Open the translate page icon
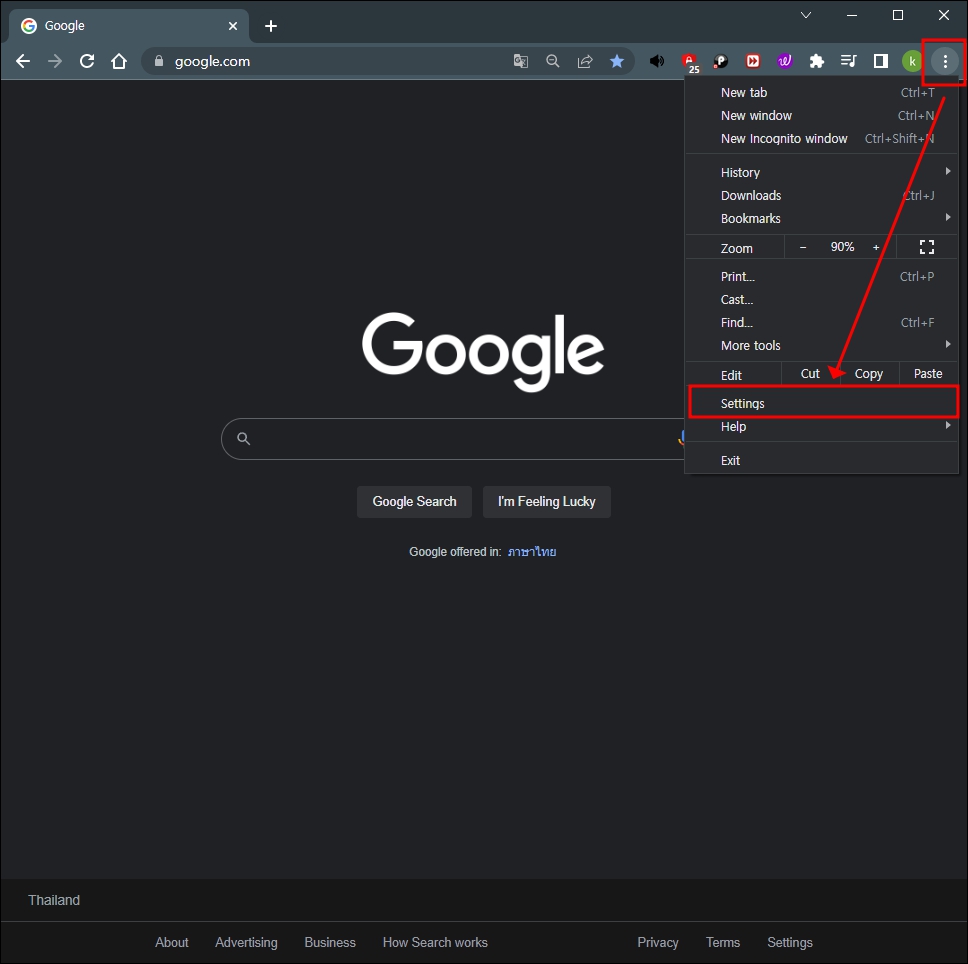Screen dimensions: 968x964 tap(520, 61)
